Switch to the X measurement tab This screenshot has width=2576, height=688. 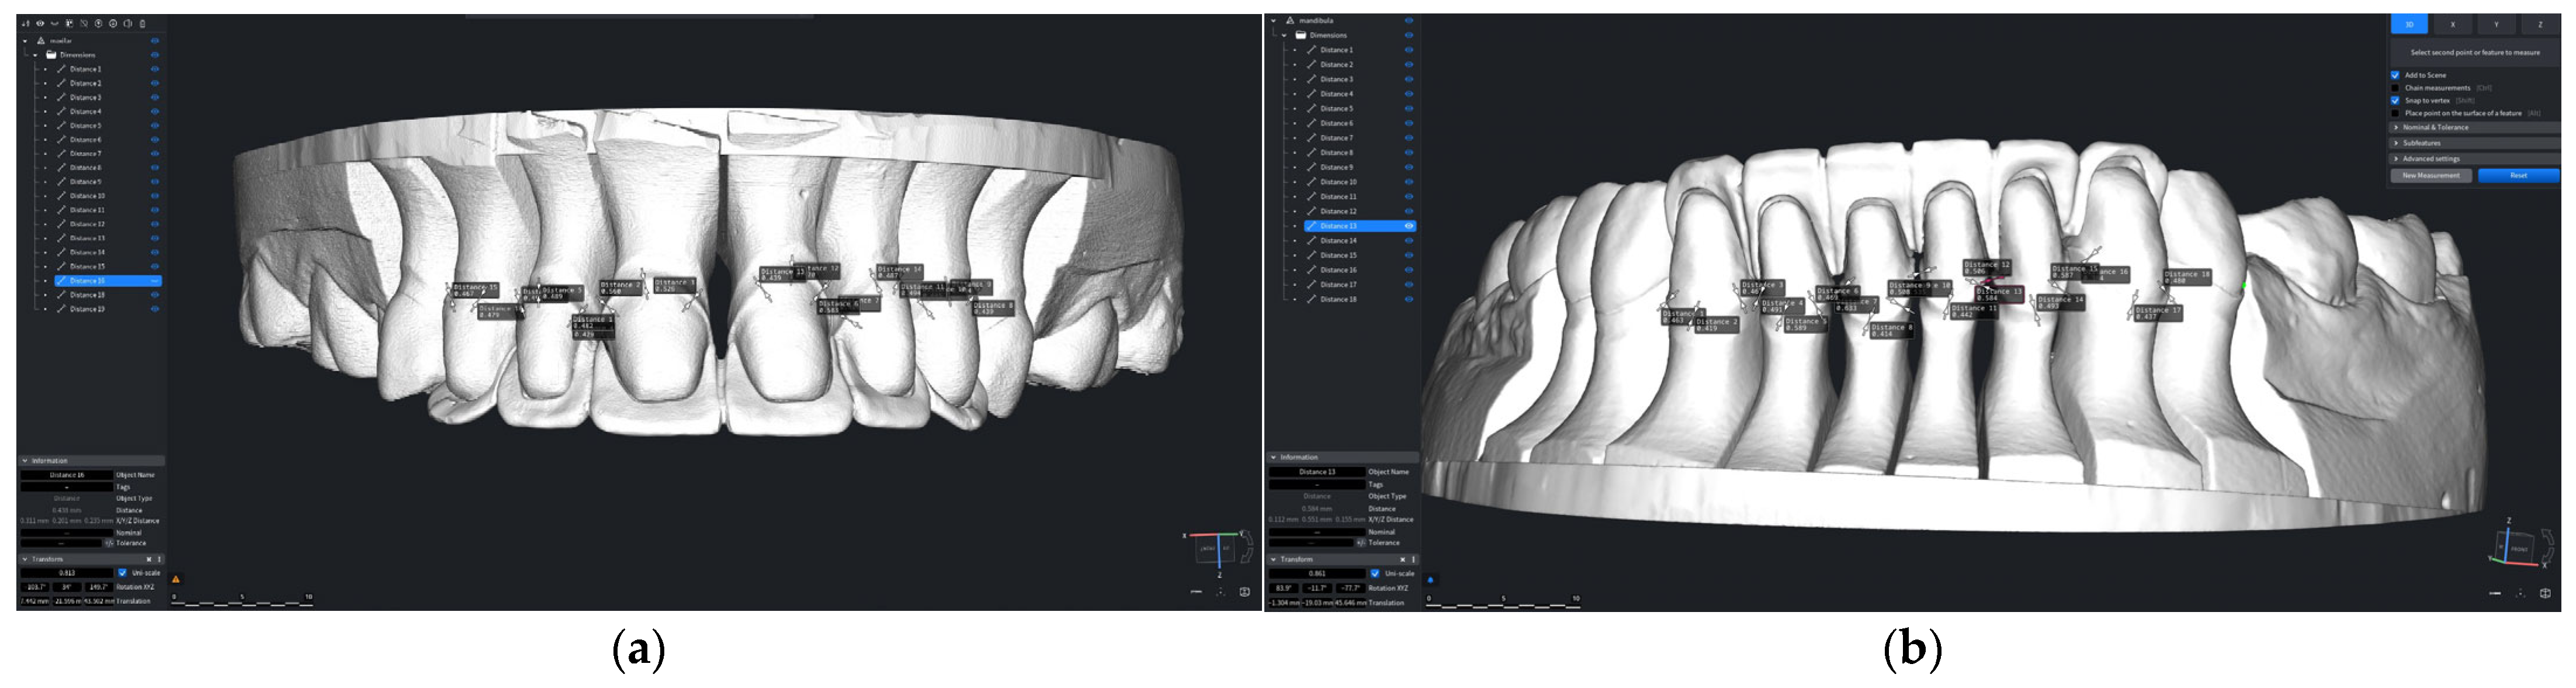(2452, 24)
